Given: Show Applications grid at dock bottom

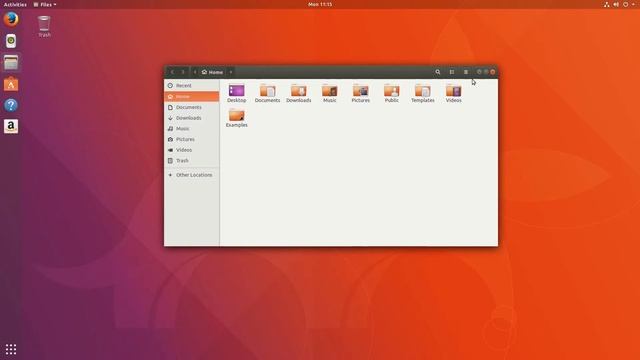Looking at the screenshot, I should point(11,349).
